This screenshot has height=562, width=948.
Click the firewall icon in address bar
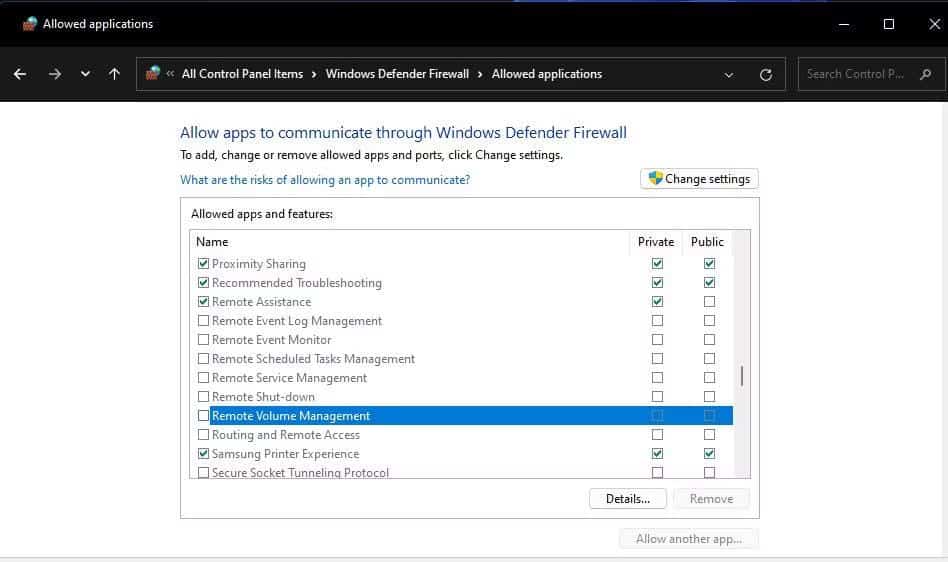(x=153, y=73)
